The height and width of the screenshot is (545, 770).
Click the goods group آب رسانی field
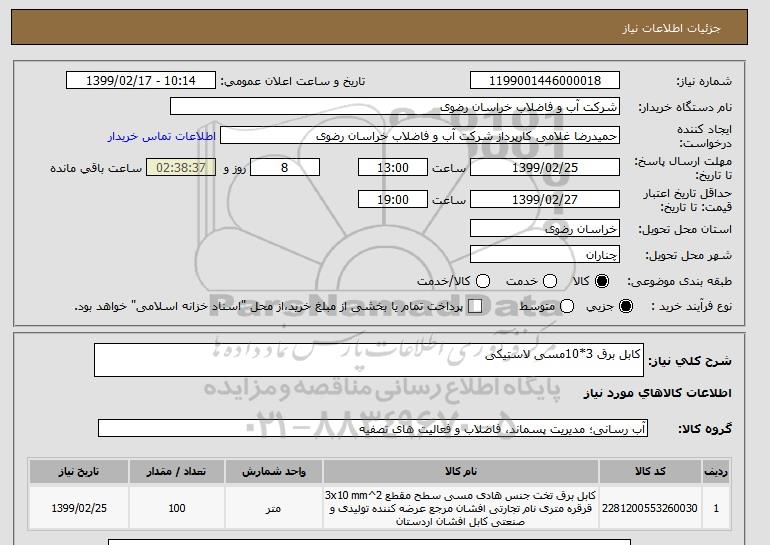(x=373, y=429)
